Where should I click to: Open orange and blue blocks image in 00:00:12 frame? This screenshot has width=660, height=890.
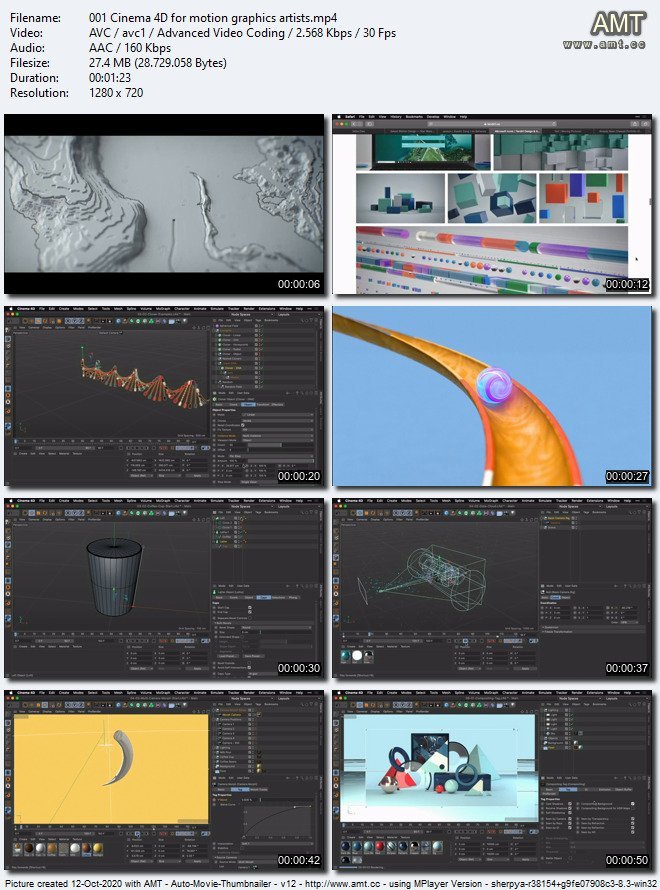point(583,198)
